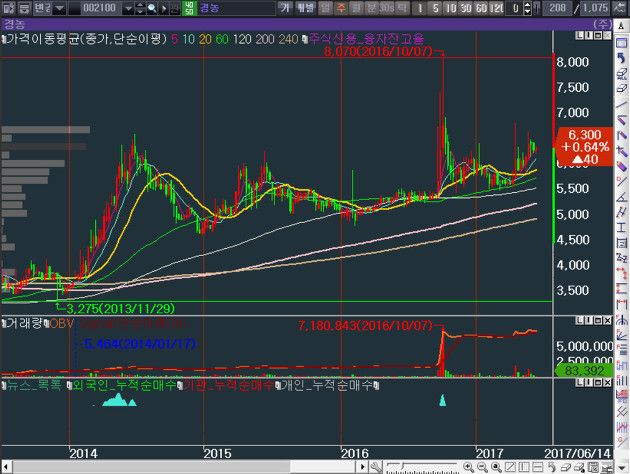
Task: Choose the 1 interval button
Action: pyautogui.click(x=420, y=8)
